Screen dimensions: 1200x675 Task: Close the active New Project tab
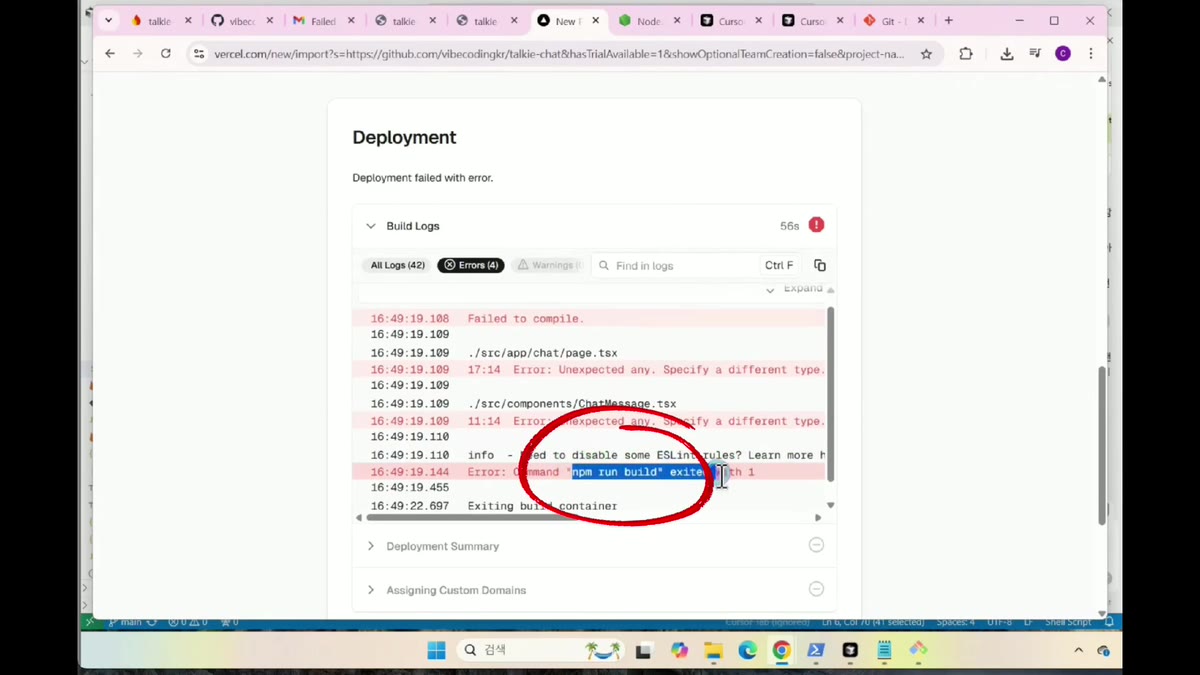[x=595, y=21]
